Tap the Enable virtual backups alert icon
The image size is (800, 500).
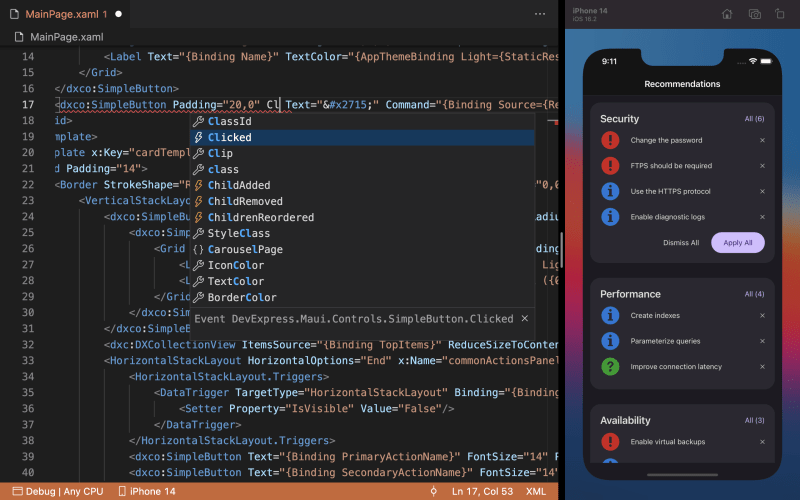coord(610,442)
